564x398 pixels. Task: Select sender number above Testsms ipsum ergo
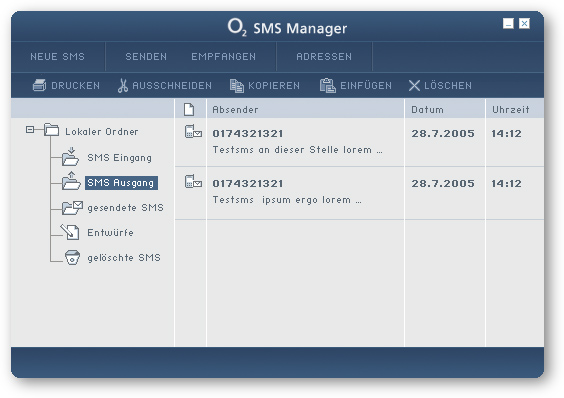248,184
